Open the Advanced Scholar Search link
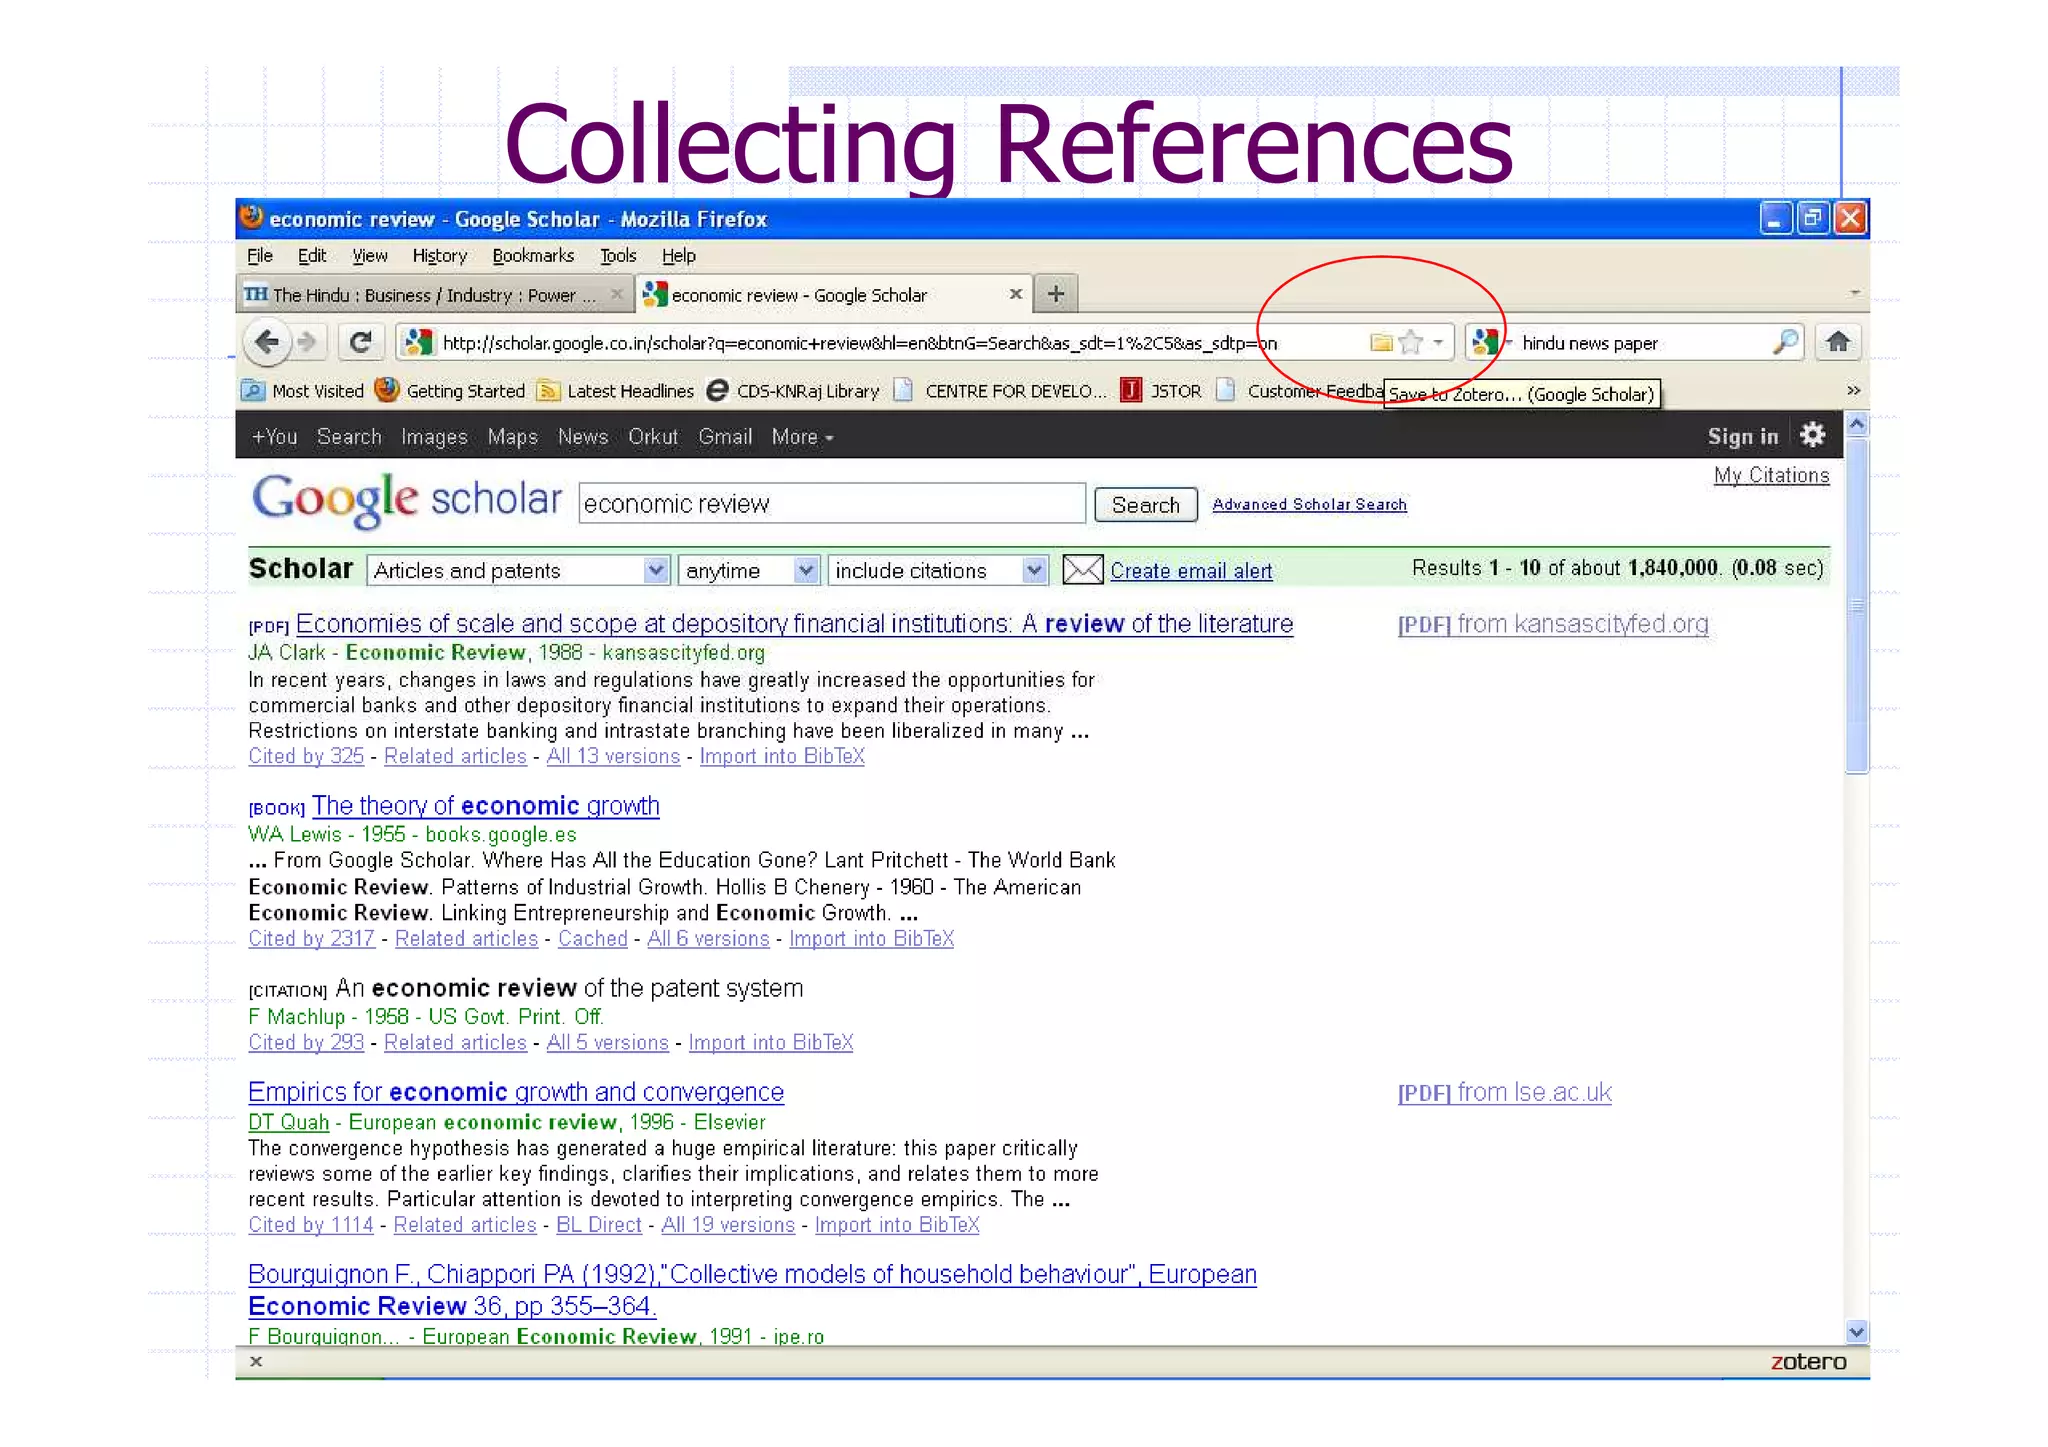 [1309, 504]
